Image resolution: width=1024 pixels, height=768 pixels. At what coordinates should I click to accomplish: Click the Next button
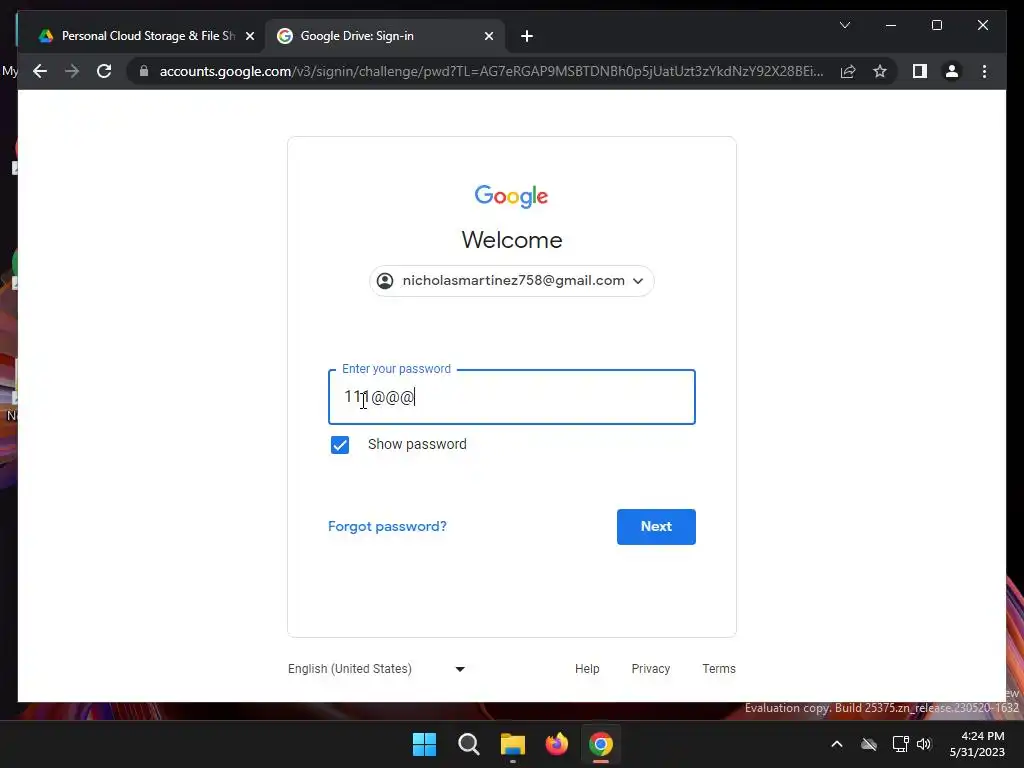tap(656, 526)
